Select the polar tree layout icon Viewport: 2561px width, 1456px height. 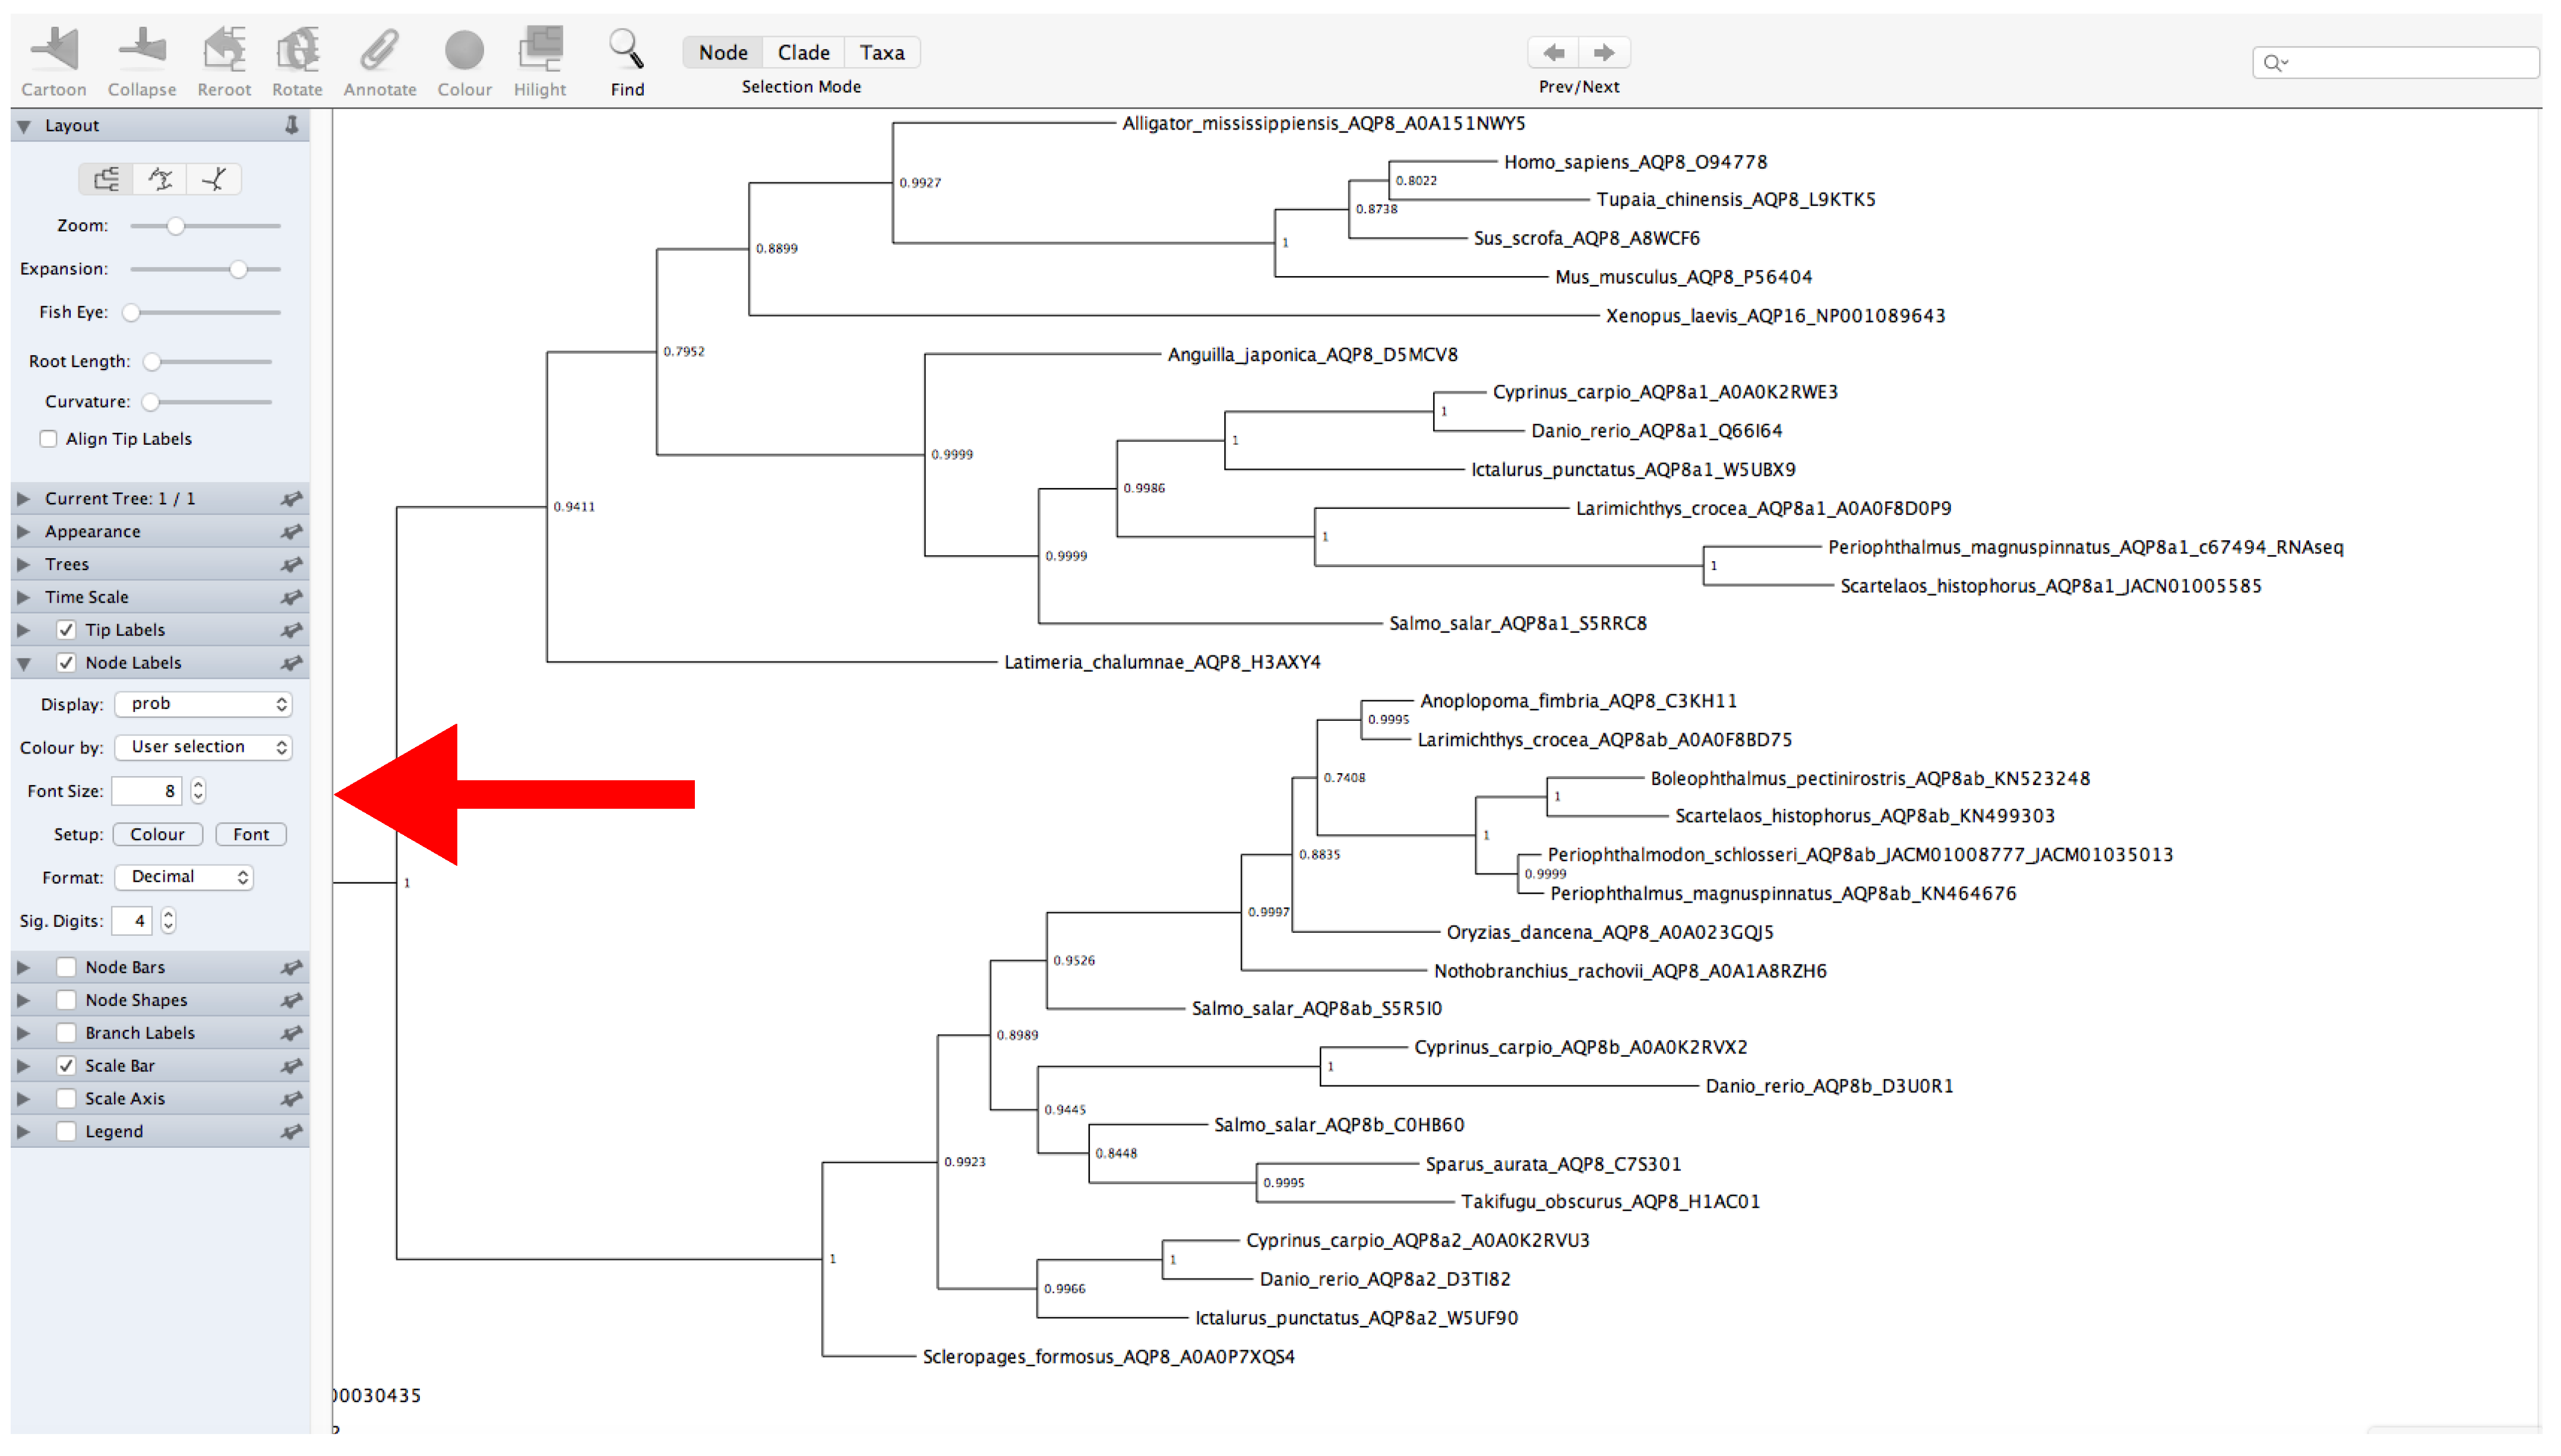[160, 179]
